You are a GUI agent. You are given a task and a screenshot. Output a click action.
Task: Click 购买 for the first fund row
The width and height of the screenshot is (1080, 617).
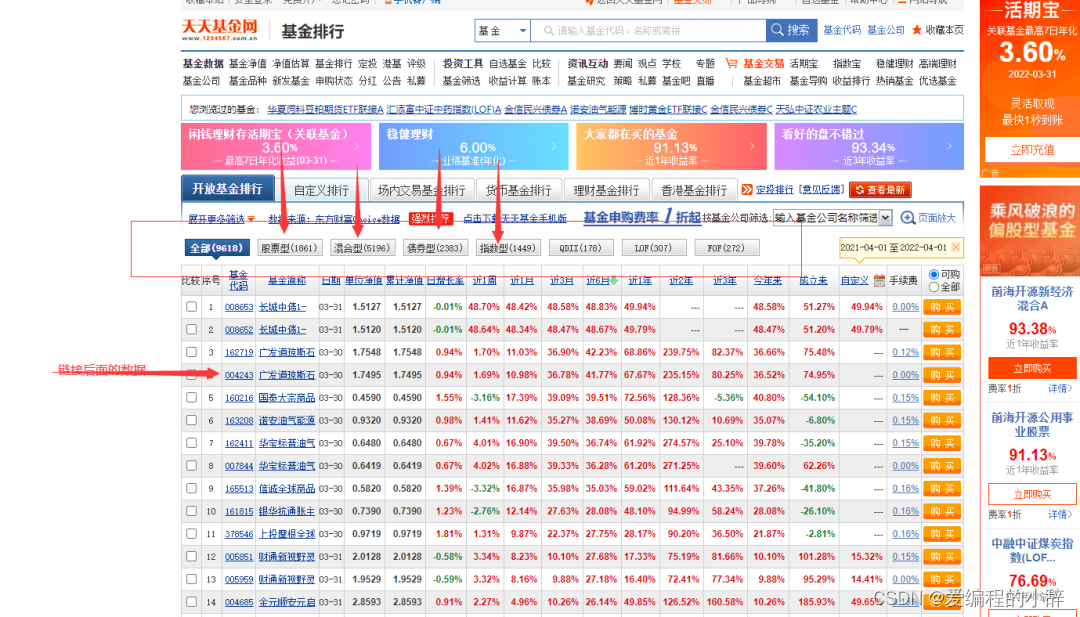pyautogui.click(x=940, y=306)
